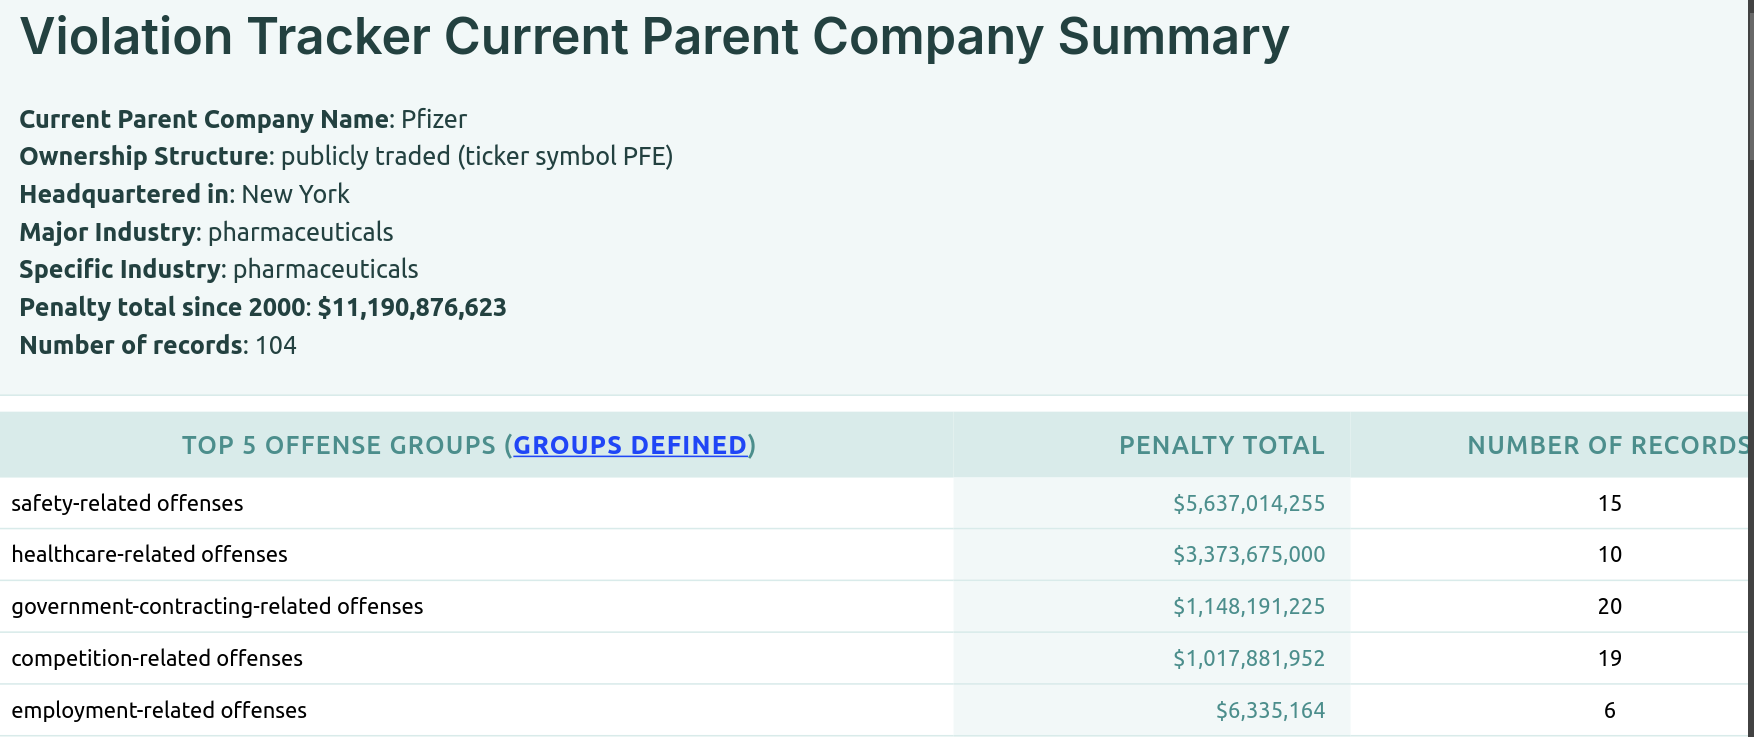Viewport: 1754px width, 737px height.
Task: Select the competition-related offenses row label
Action: coord(157,658)
